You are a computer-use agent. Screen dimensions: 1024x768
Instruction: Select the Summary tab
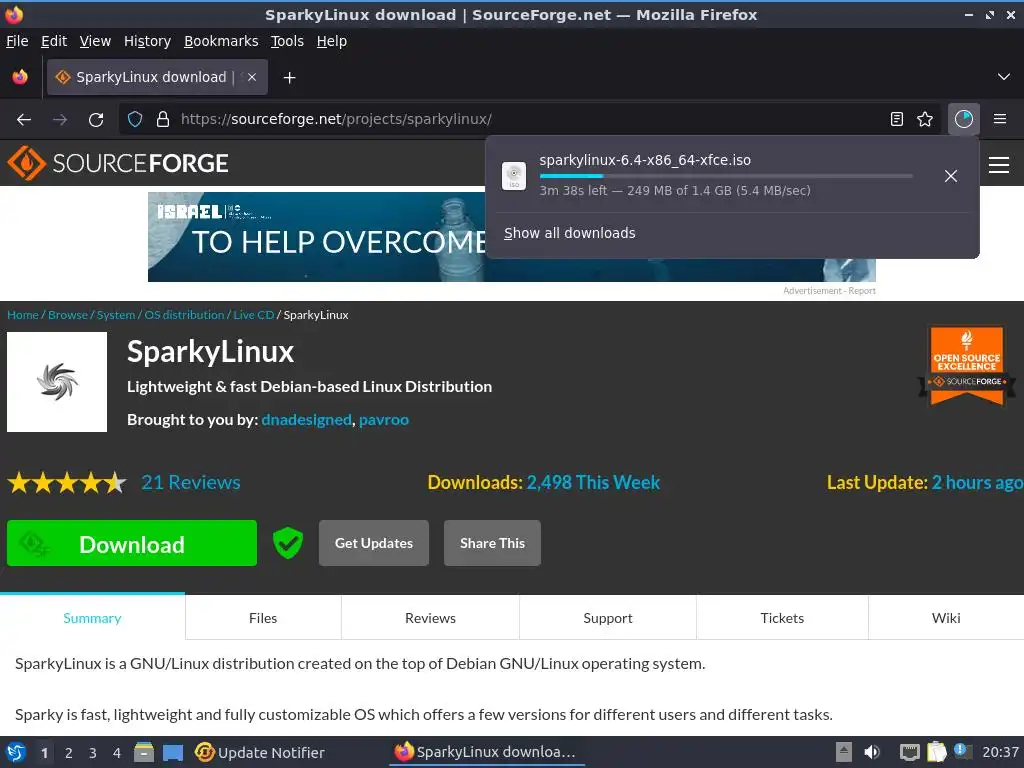(92, 618)
